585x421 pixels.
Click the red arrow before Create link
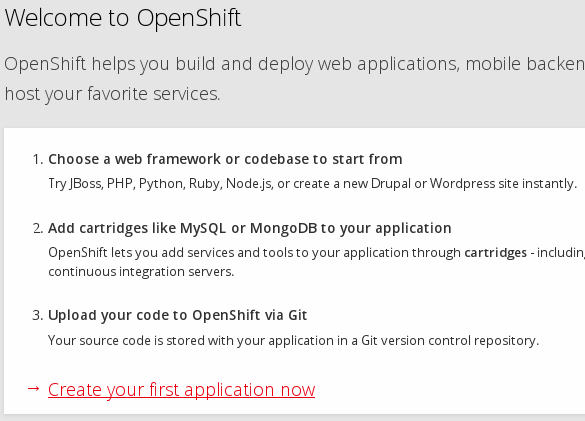[34, 389]
